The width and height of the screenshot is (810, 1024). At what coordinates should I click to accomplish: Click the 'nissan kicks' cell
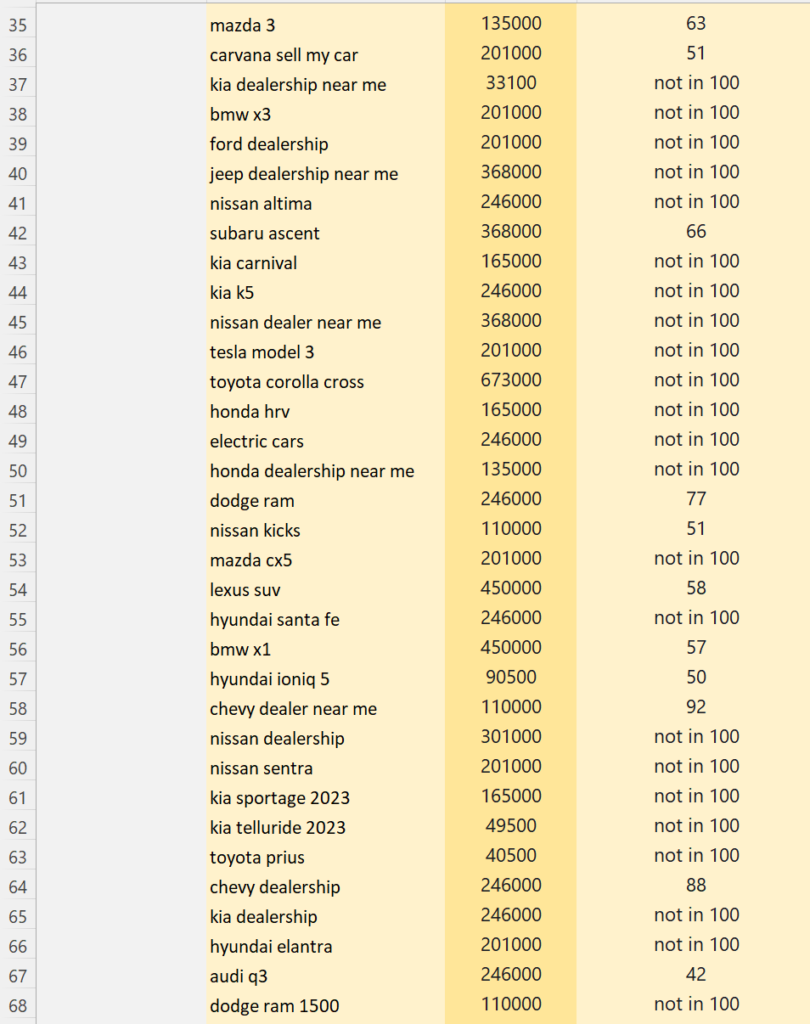click(x=325, y=530)
